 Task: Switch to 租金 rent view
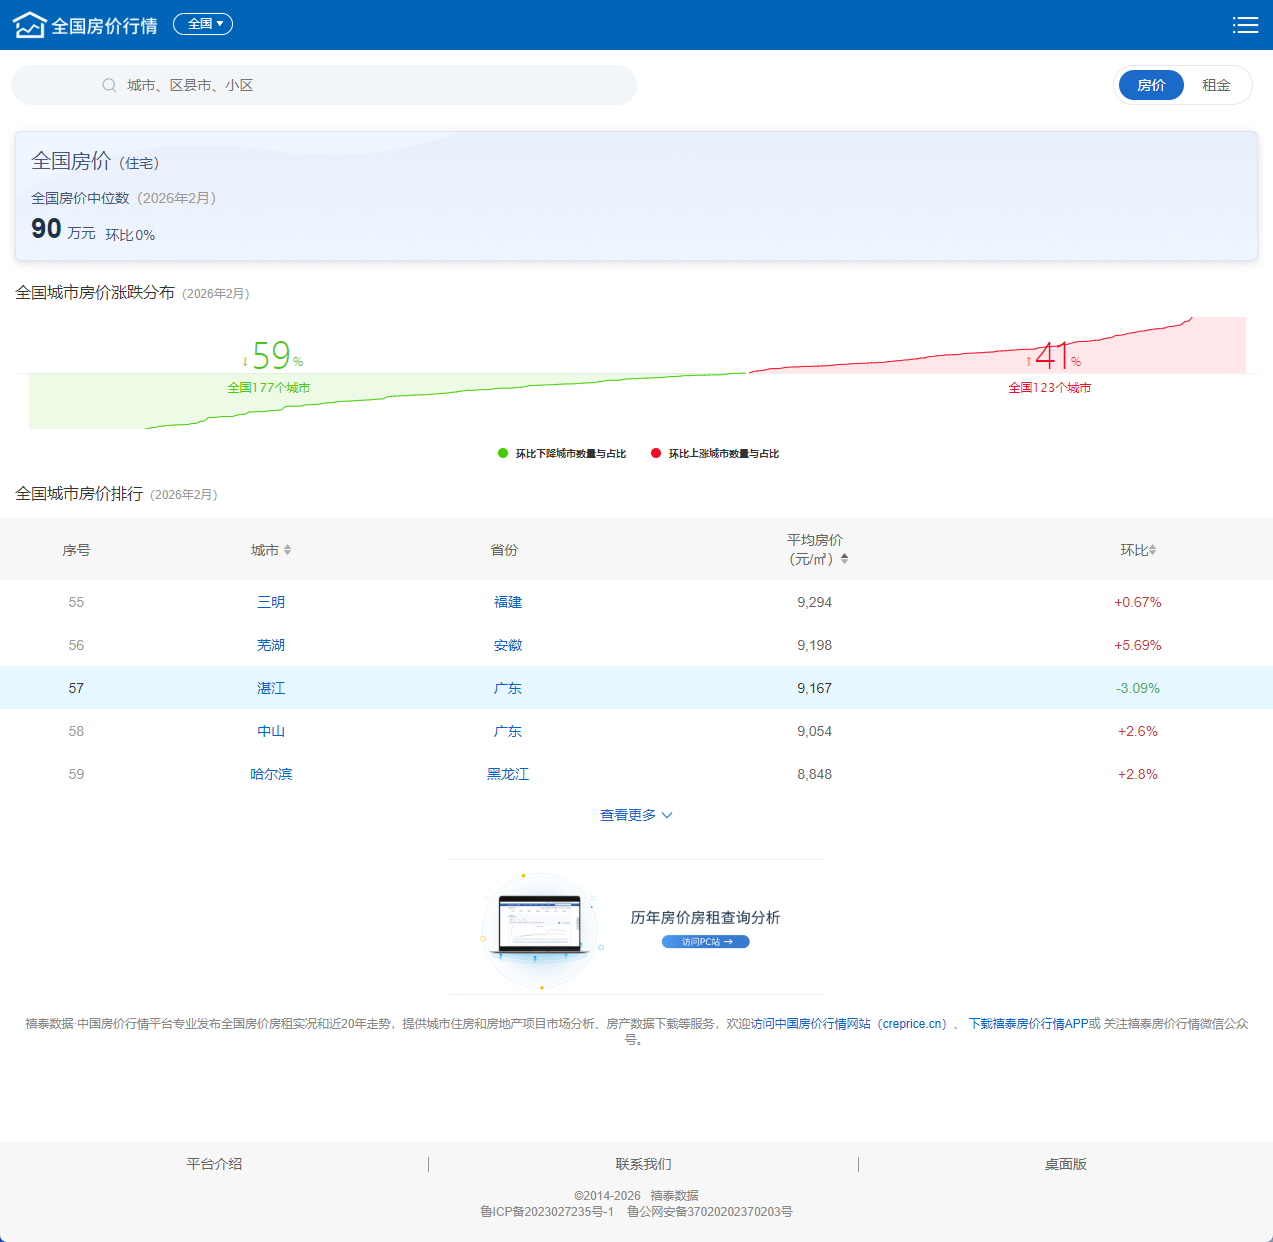coord(1216,85)
